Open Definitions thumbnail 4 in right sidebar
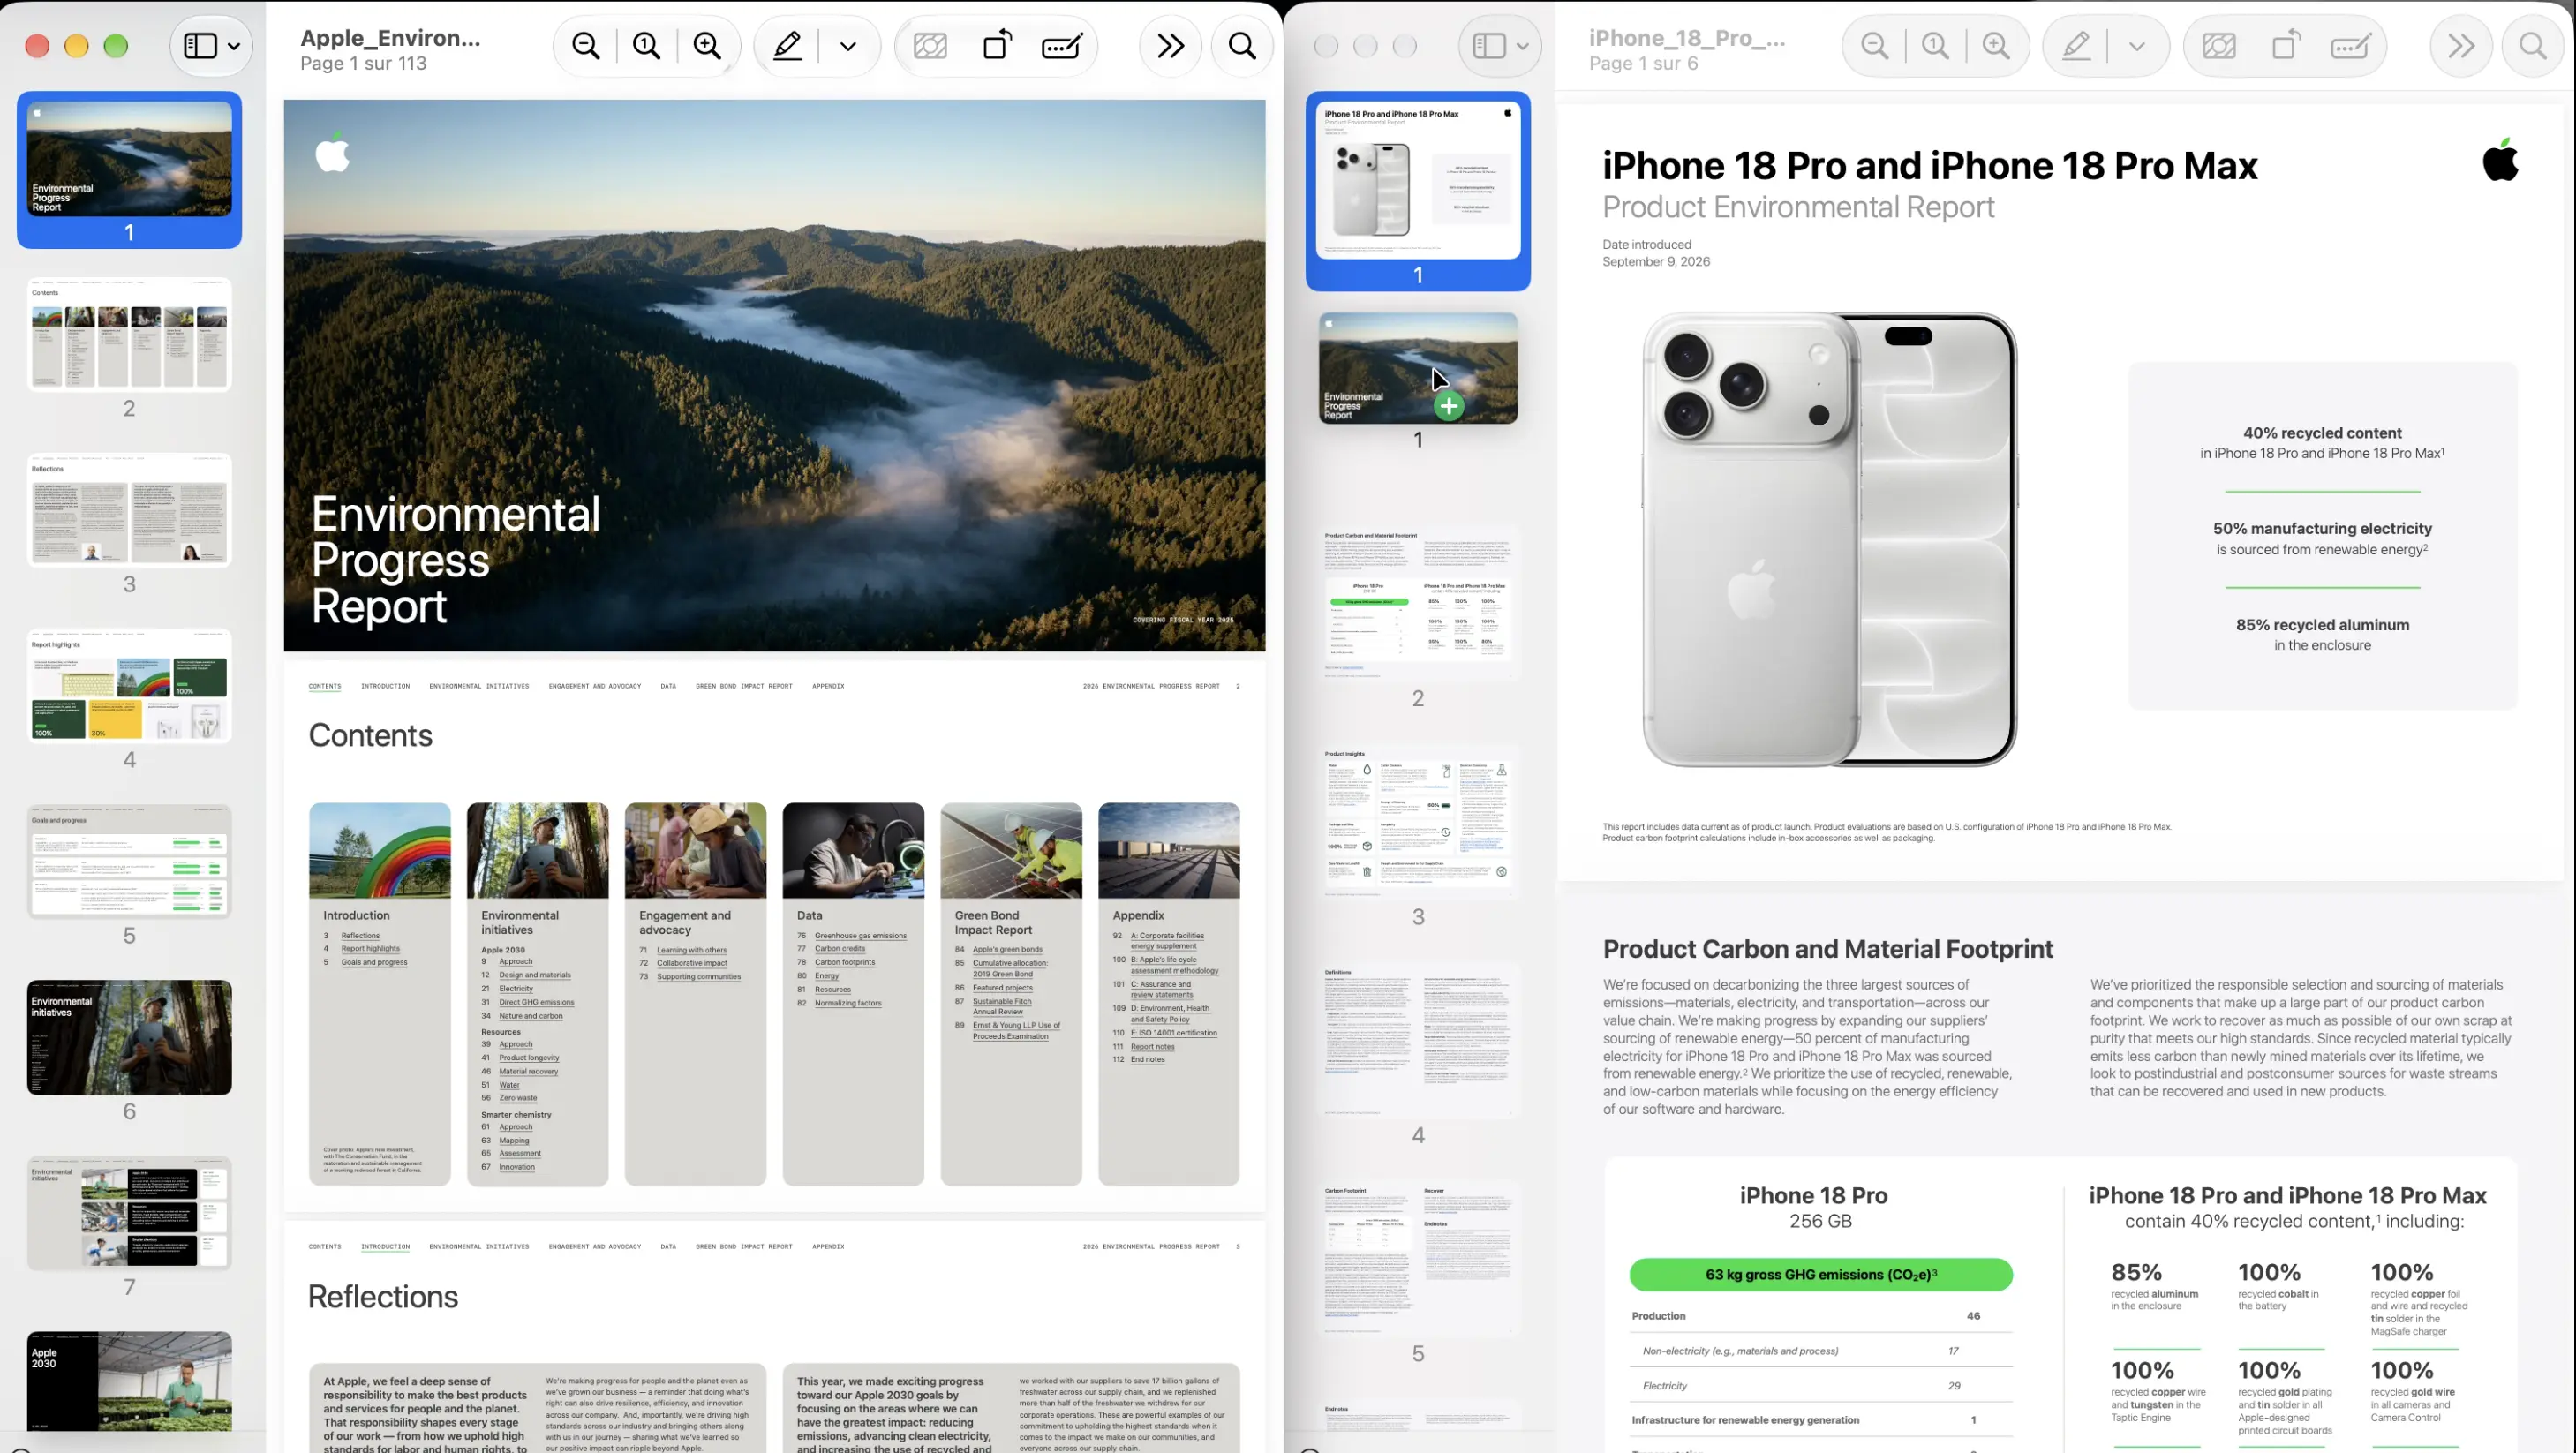Screen dimensions: 2576x1453 point(1418,1040)
